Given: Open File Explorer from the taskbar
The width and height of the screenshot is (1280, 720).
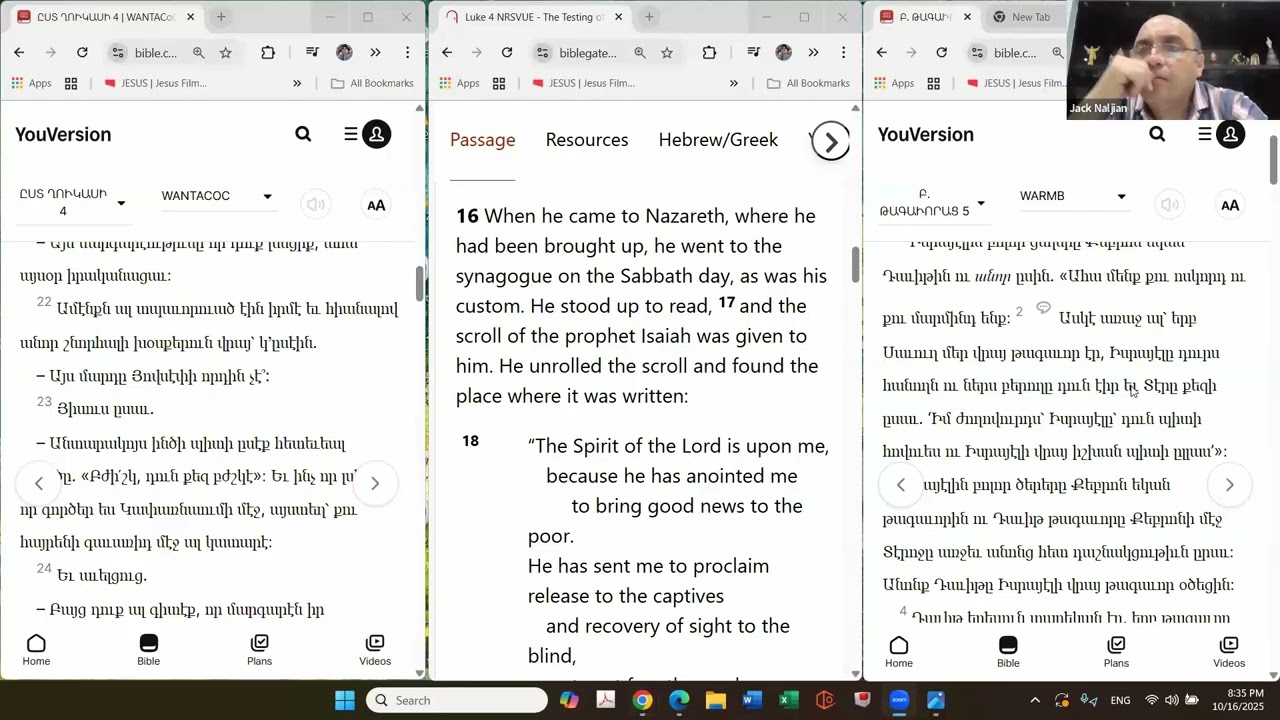Looking at the screenshot, I should tap(715, 700).
